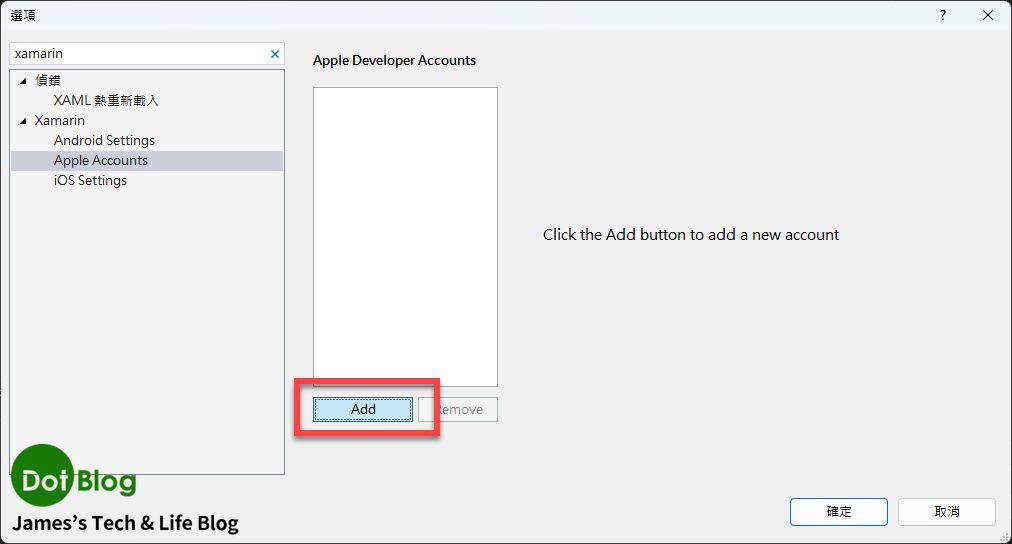
Task: Click inside the empty accounts list
Action: [405, 236]
